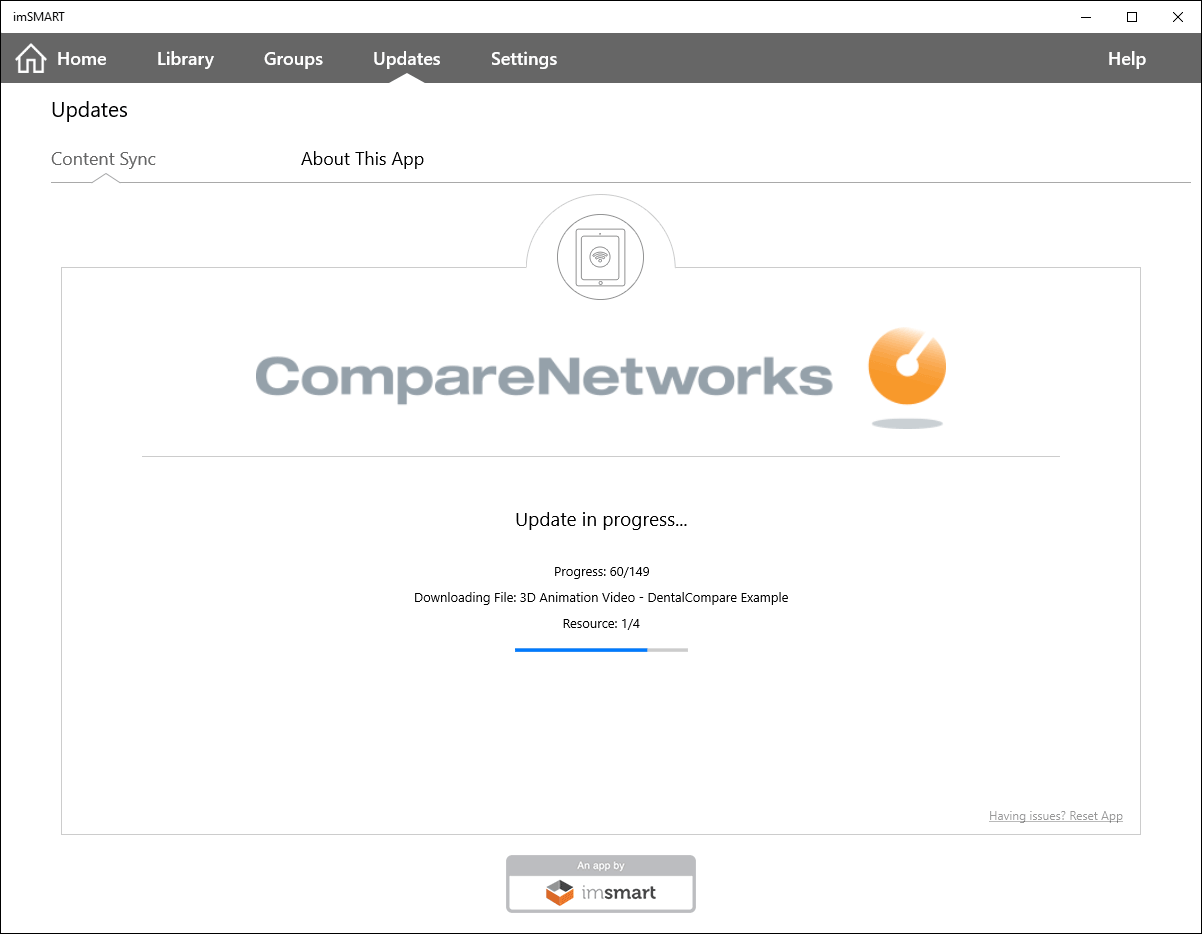This screenshot has width=1202, height=934.
Task: Open the Help menu
Action: click(x=1126, y=59)
